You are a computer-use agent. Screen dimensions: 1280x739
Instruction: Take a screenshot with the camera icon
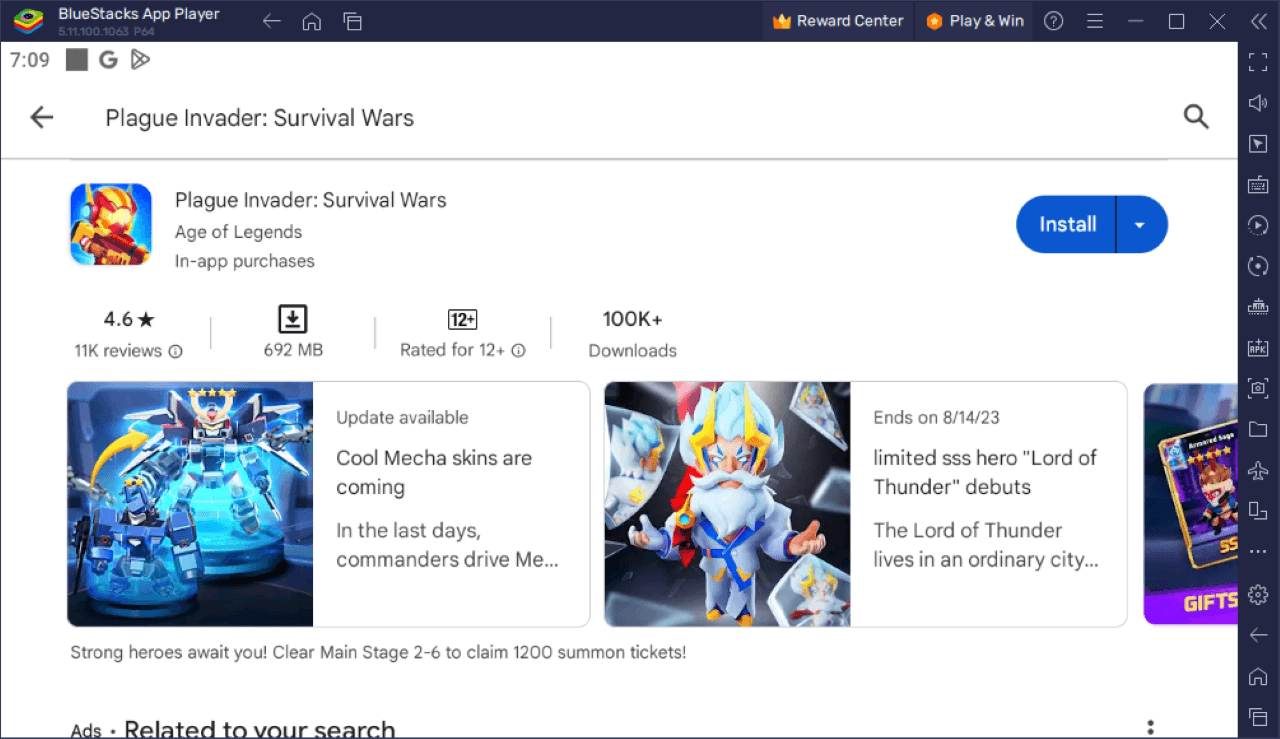click(x=1258, y=388)
